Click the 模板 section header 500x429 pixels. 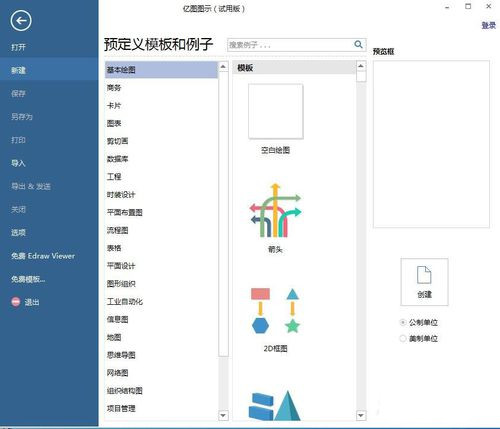click(294, 68)
